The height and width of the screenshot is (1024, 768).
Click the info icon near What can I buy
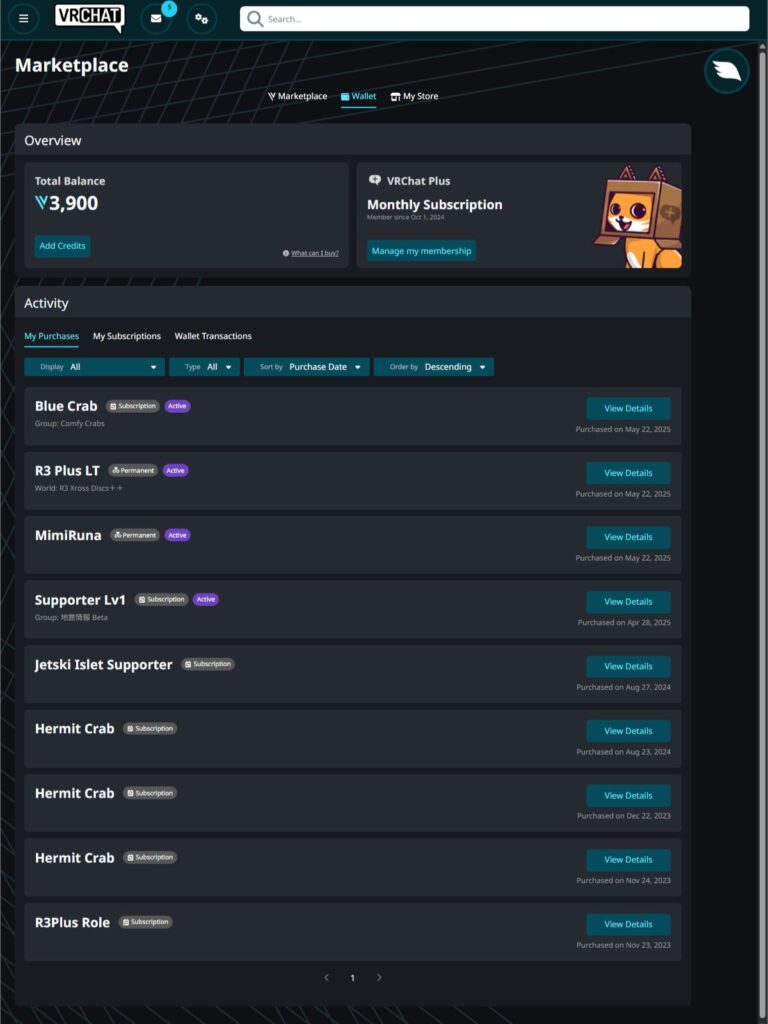(x=285, y=253)
